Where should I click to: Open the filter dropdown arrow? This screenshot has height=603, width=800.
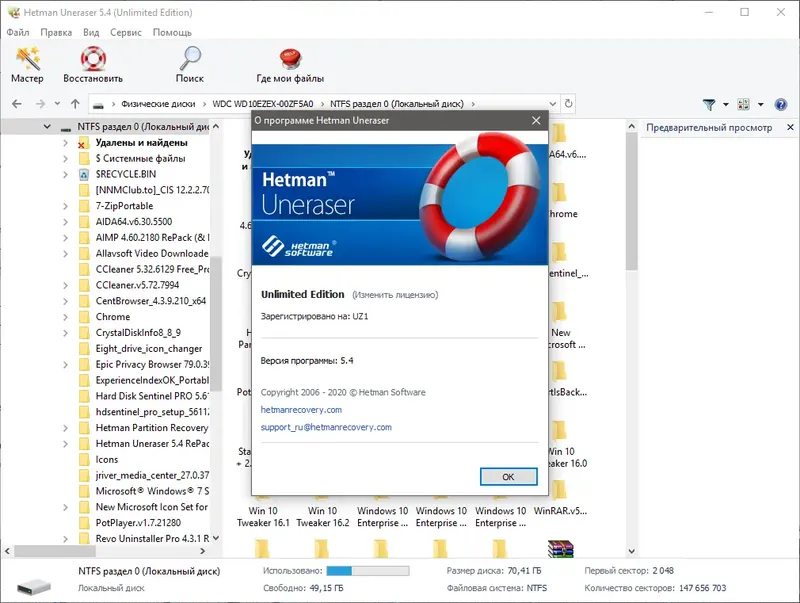(x=727, y=103)
